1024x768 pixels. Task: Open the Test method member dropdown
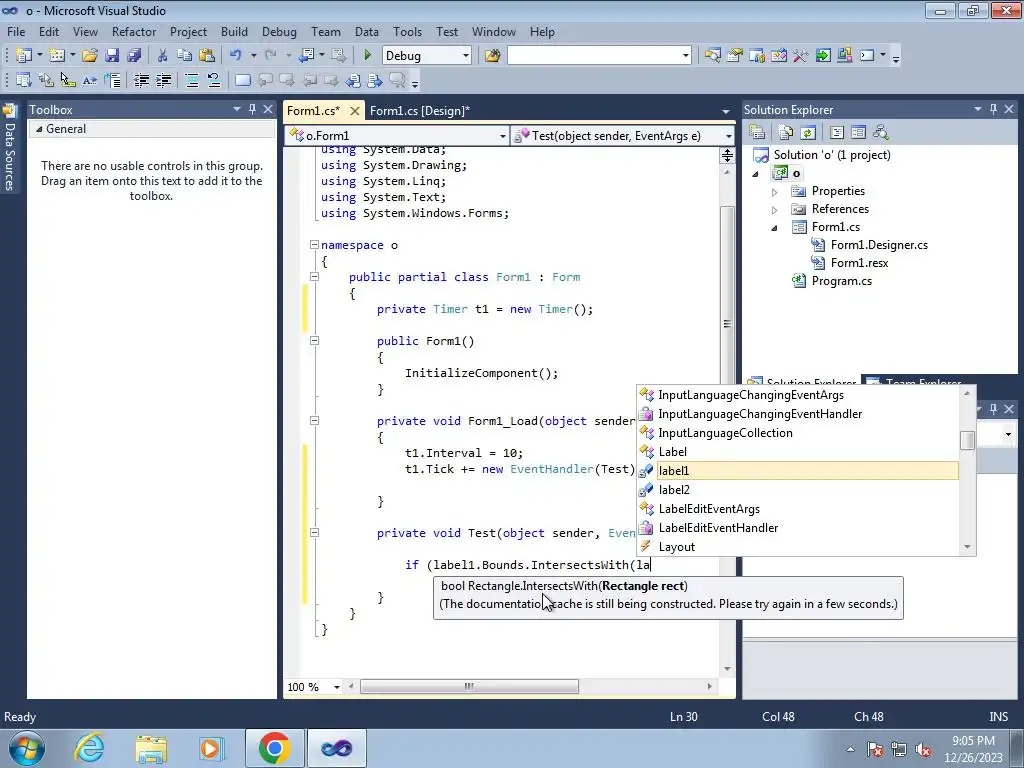728,136
